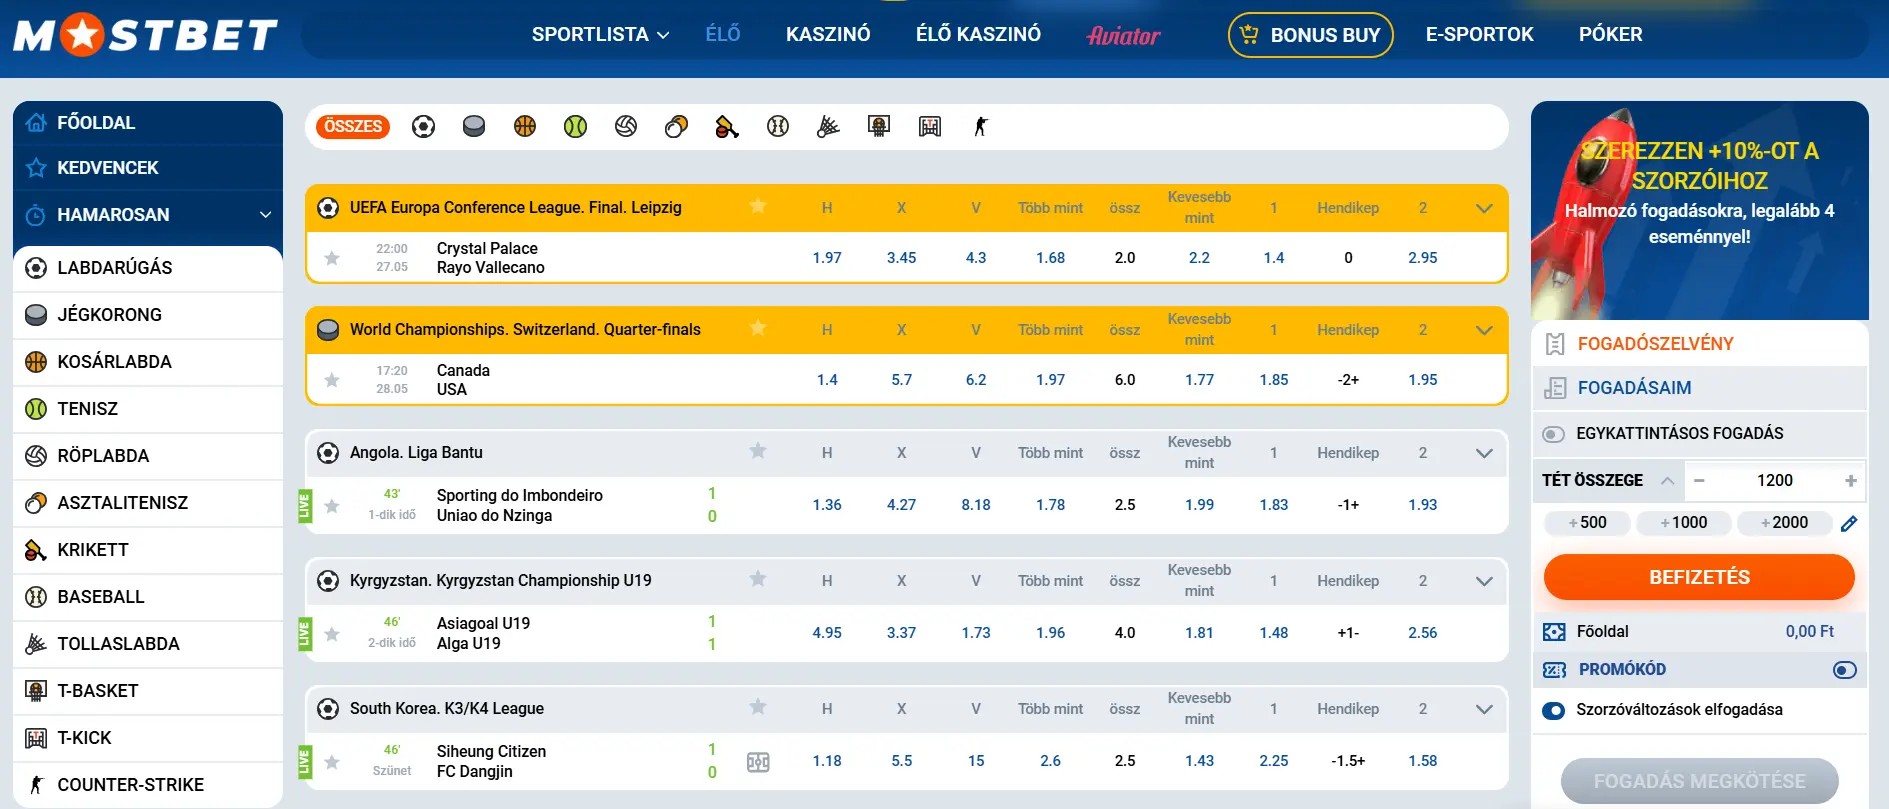Open Kedvencek in the sidebar
The image size is (1889, 809).
[148, 168]
